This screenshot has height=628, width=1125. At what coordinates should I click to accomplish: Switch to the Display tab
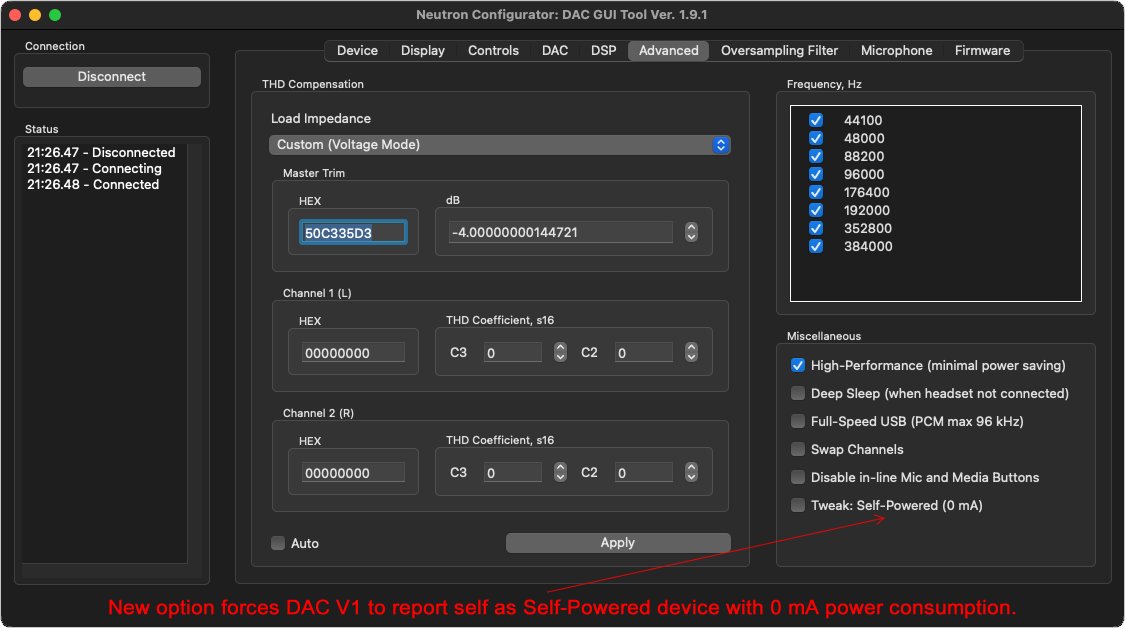click(x=423, y=50)
